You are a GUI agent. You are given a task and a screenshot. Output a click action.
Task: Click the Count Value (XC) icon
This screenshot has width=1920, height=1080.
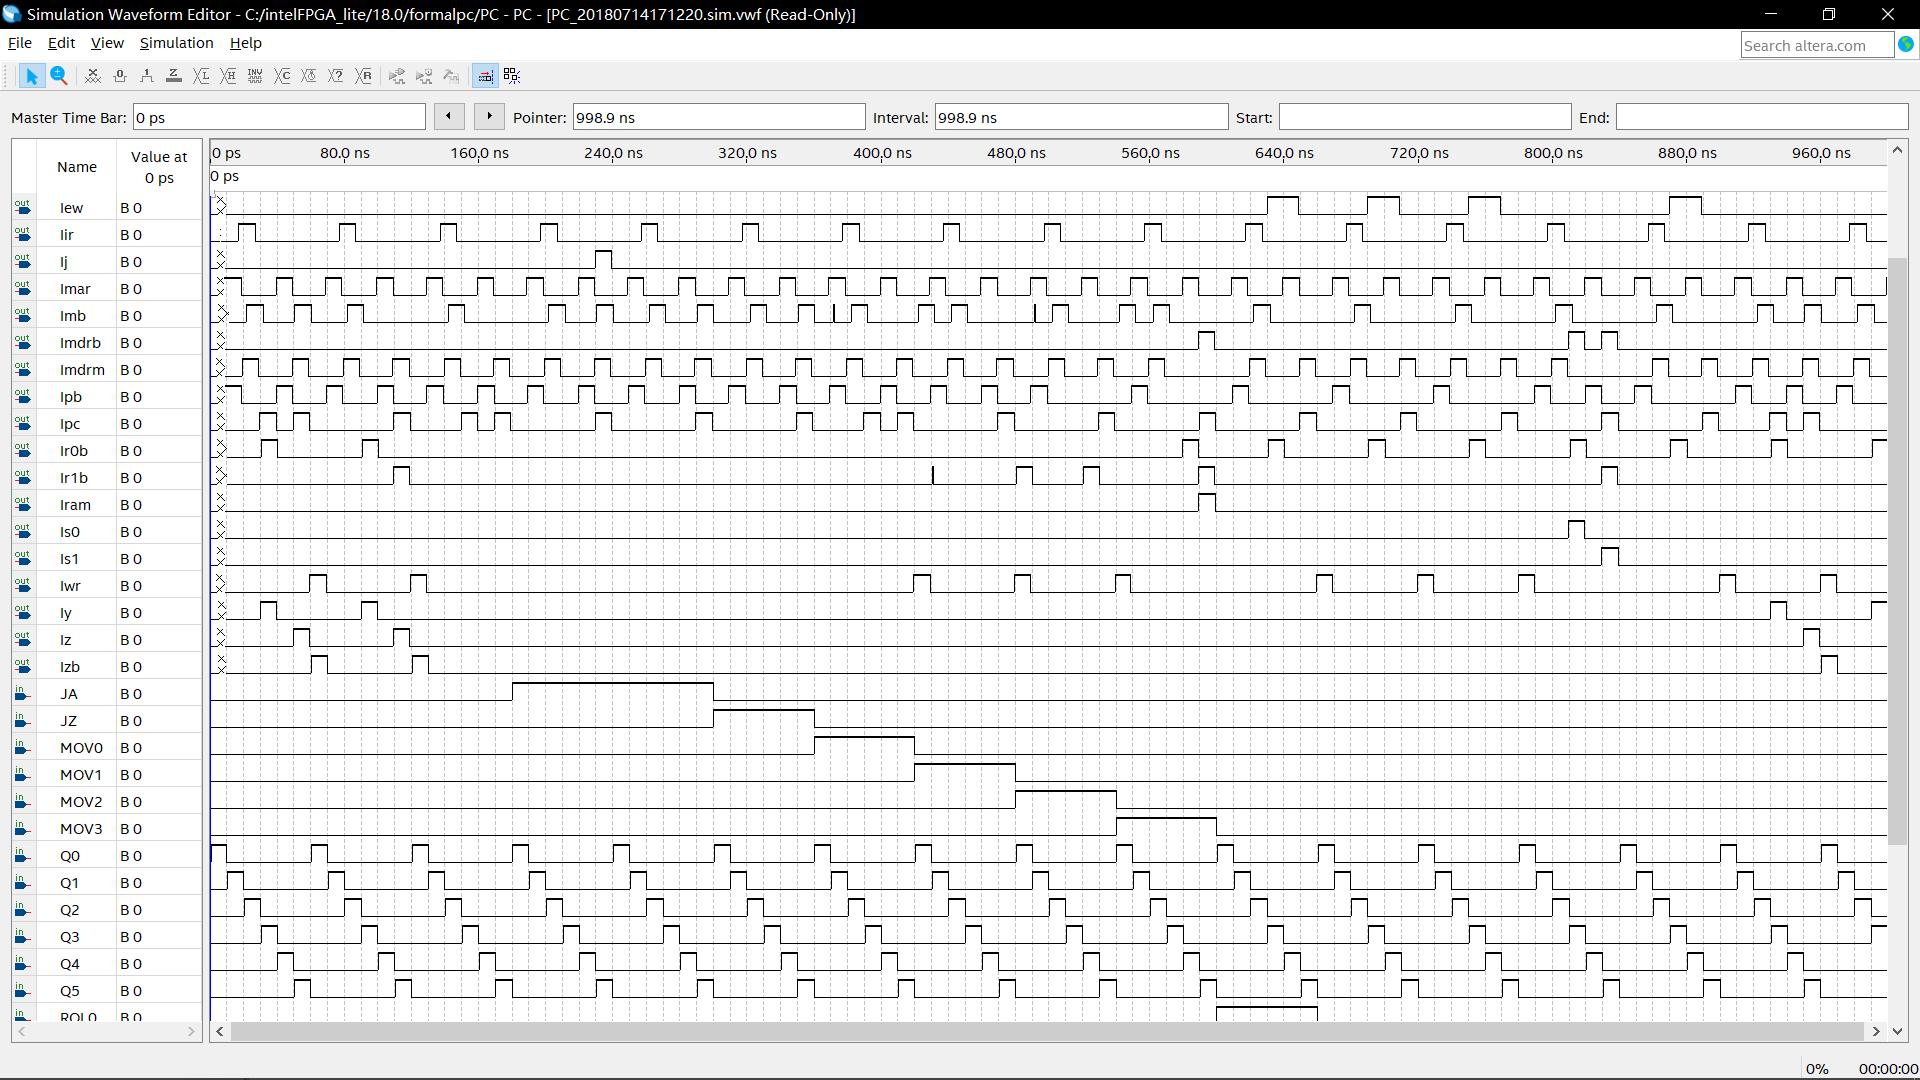283,76
